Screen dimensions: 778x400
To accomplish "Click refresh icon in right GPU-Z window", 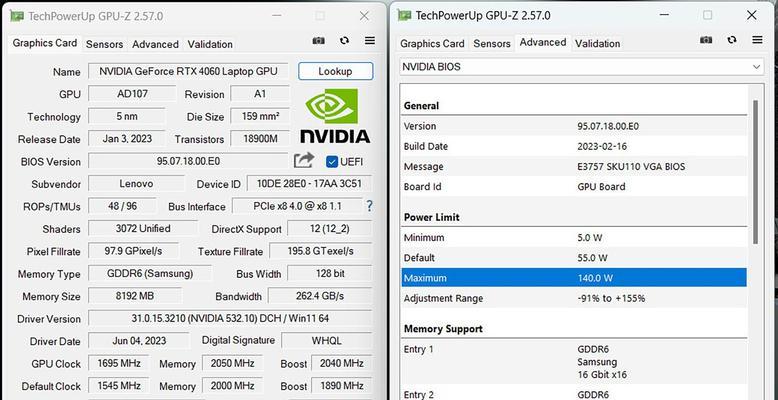I will [x=732, y=40].
